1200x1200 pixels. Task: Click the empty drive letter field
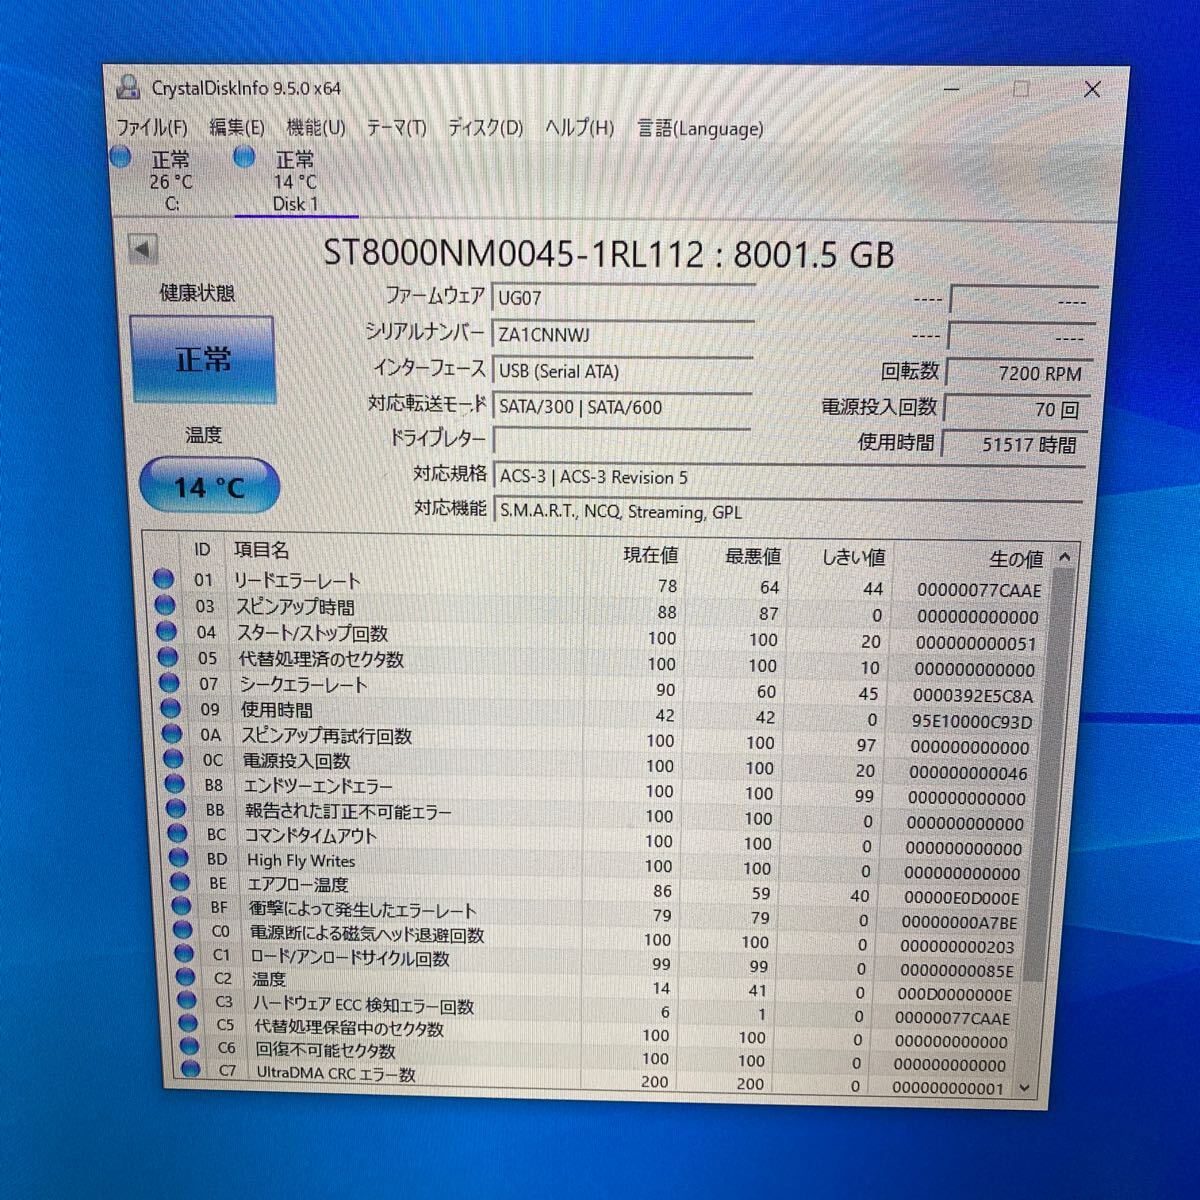(x=622, y=441)
